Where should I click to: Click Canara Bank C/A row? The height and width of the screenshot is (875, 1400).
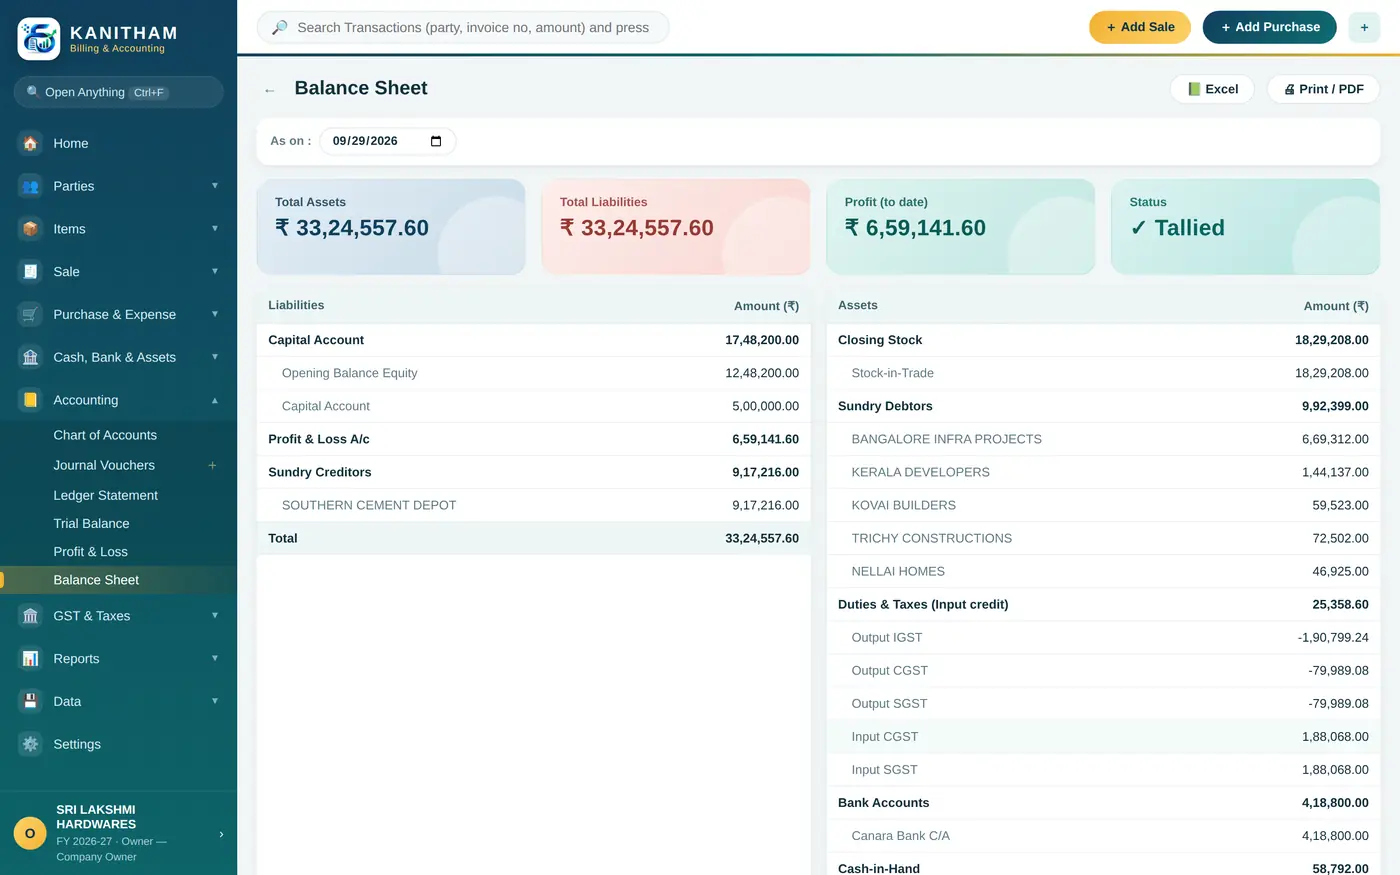1103,836
